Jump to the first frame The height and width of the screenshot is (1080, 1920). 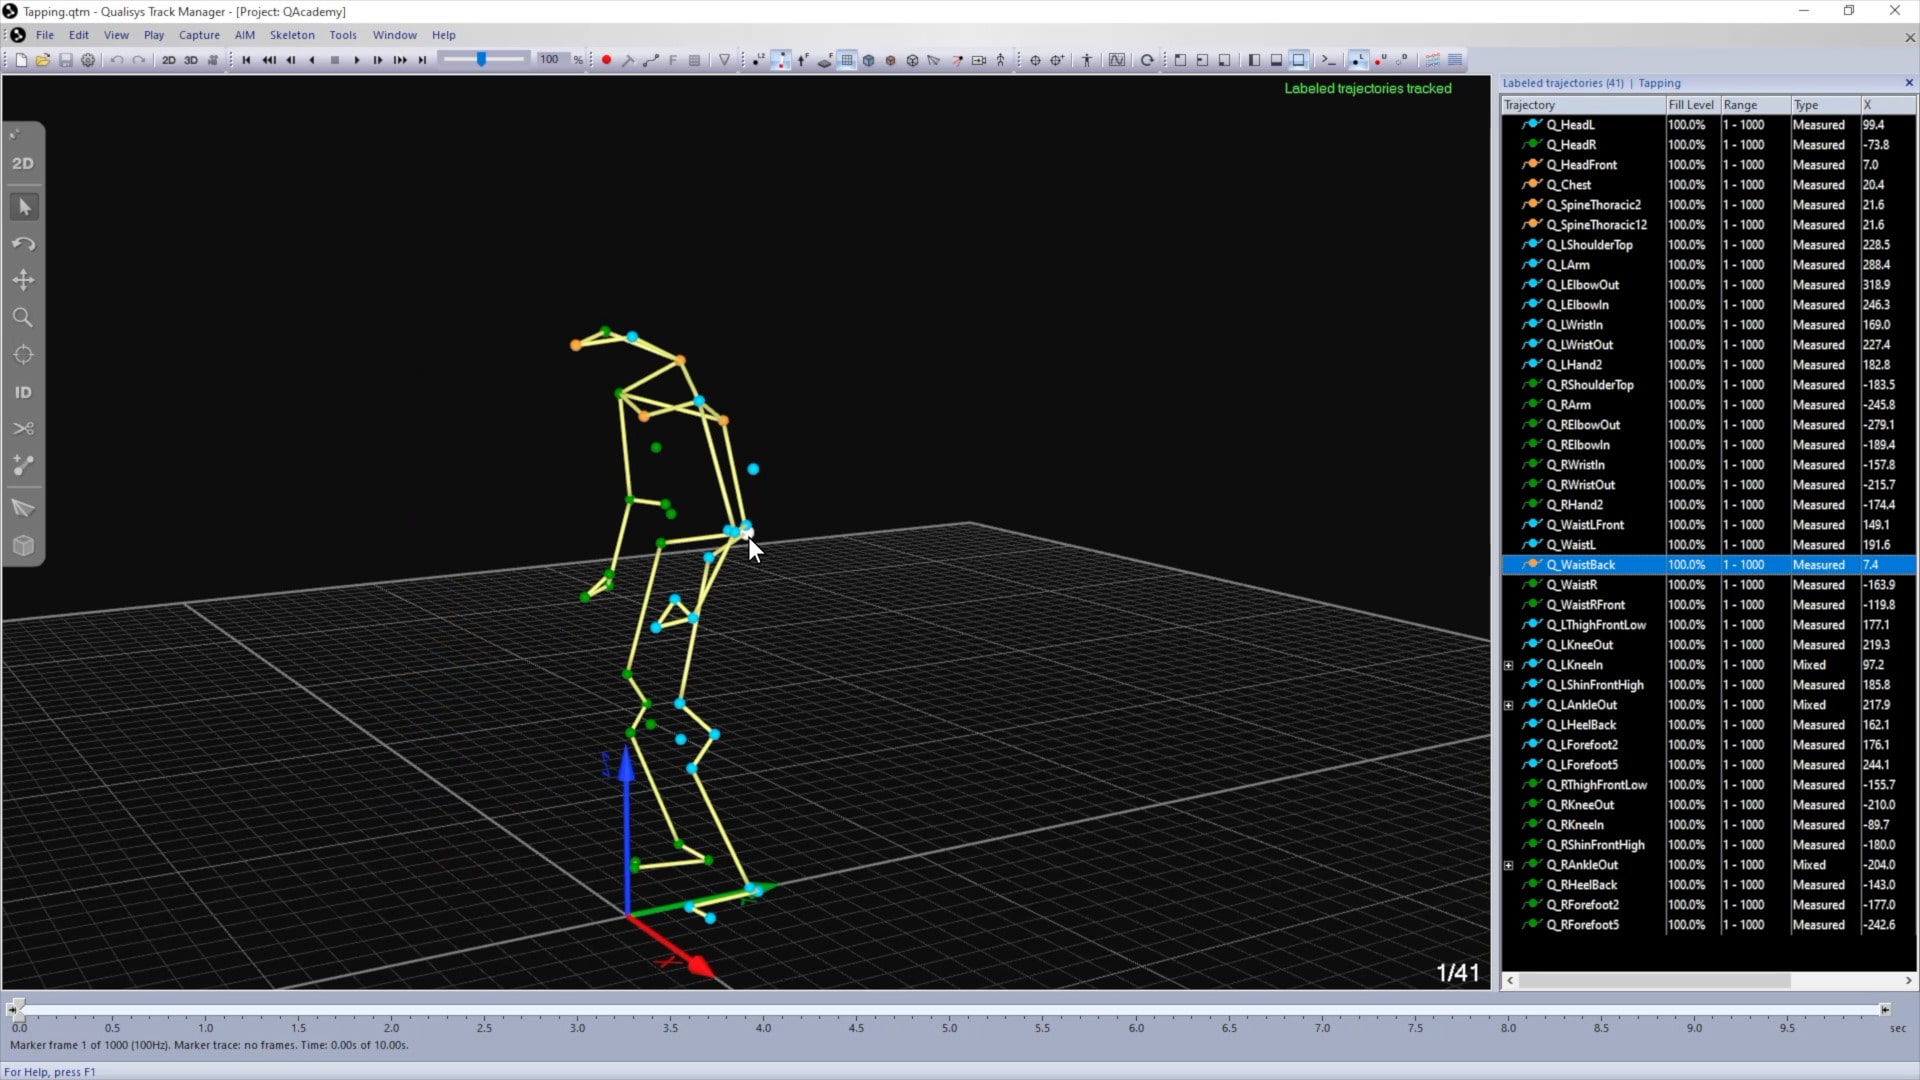tap(246, 60)
